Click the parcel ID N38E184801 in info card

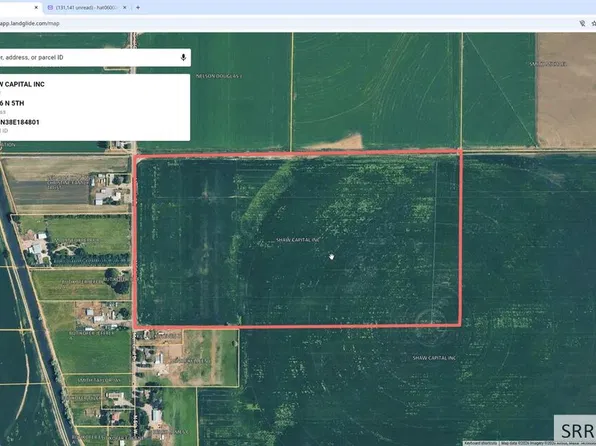tap(20, 122)
